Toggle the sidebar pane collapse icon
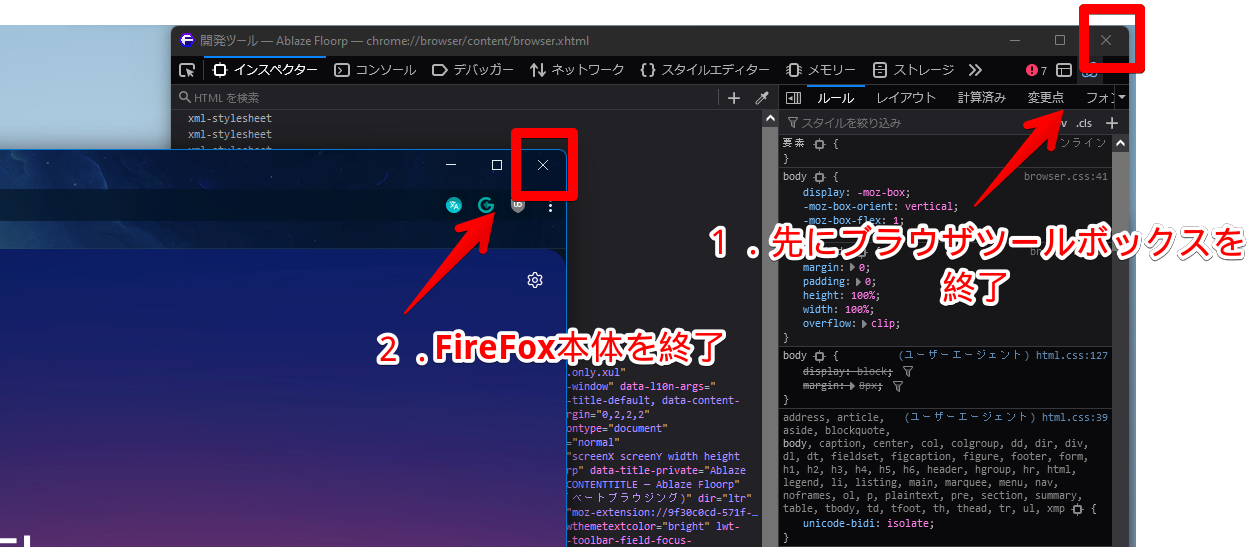 (793, 98)
